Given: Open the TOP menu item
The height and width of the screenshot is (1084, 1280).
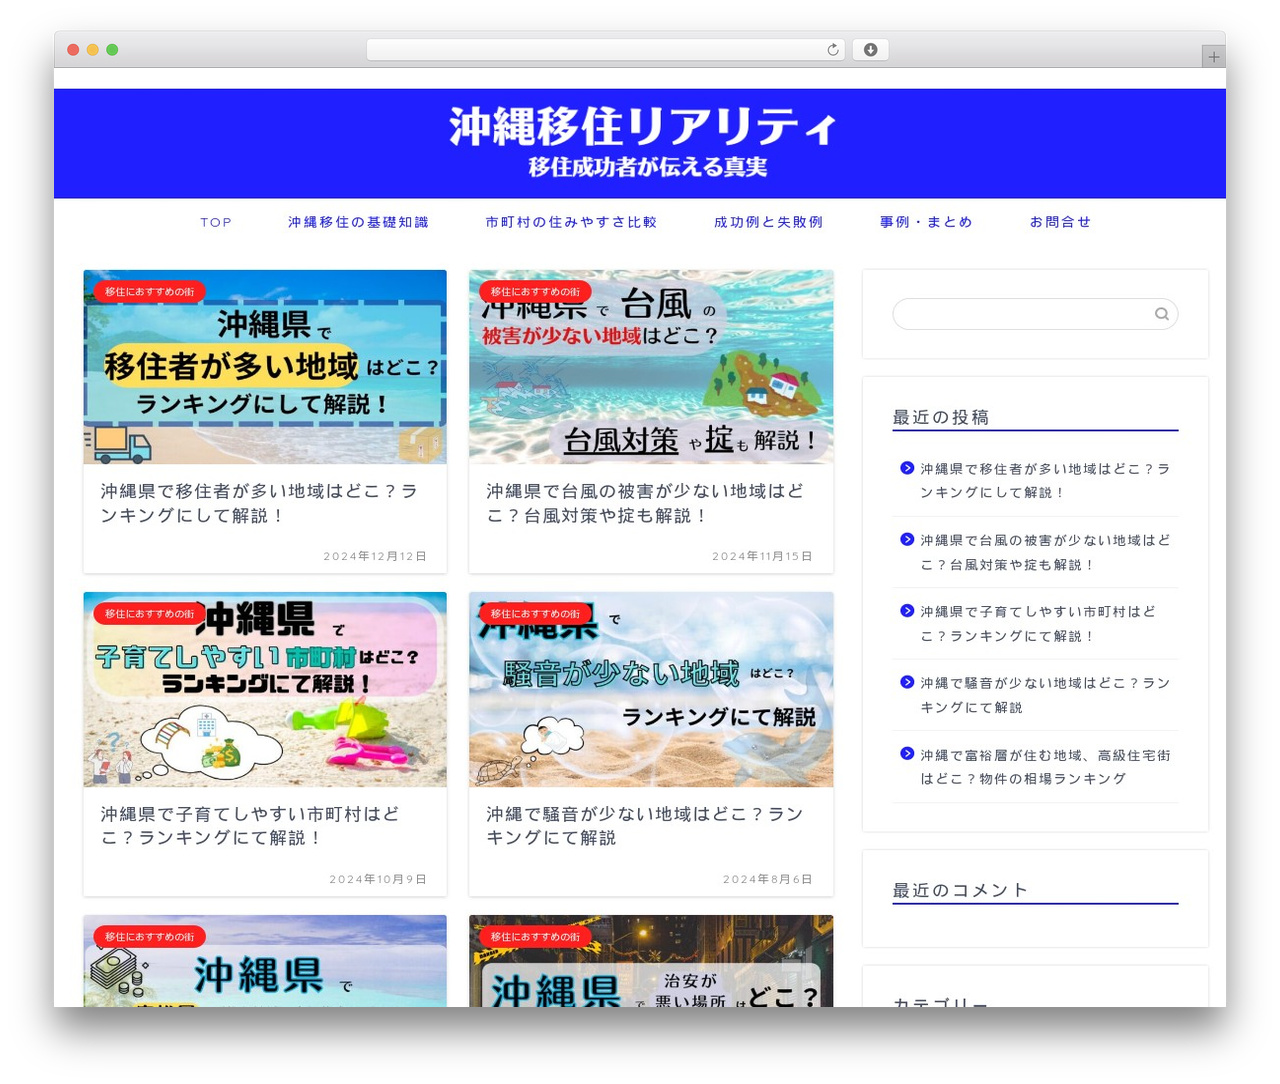Looking at the screenshot, I should (x=216, y=222).
